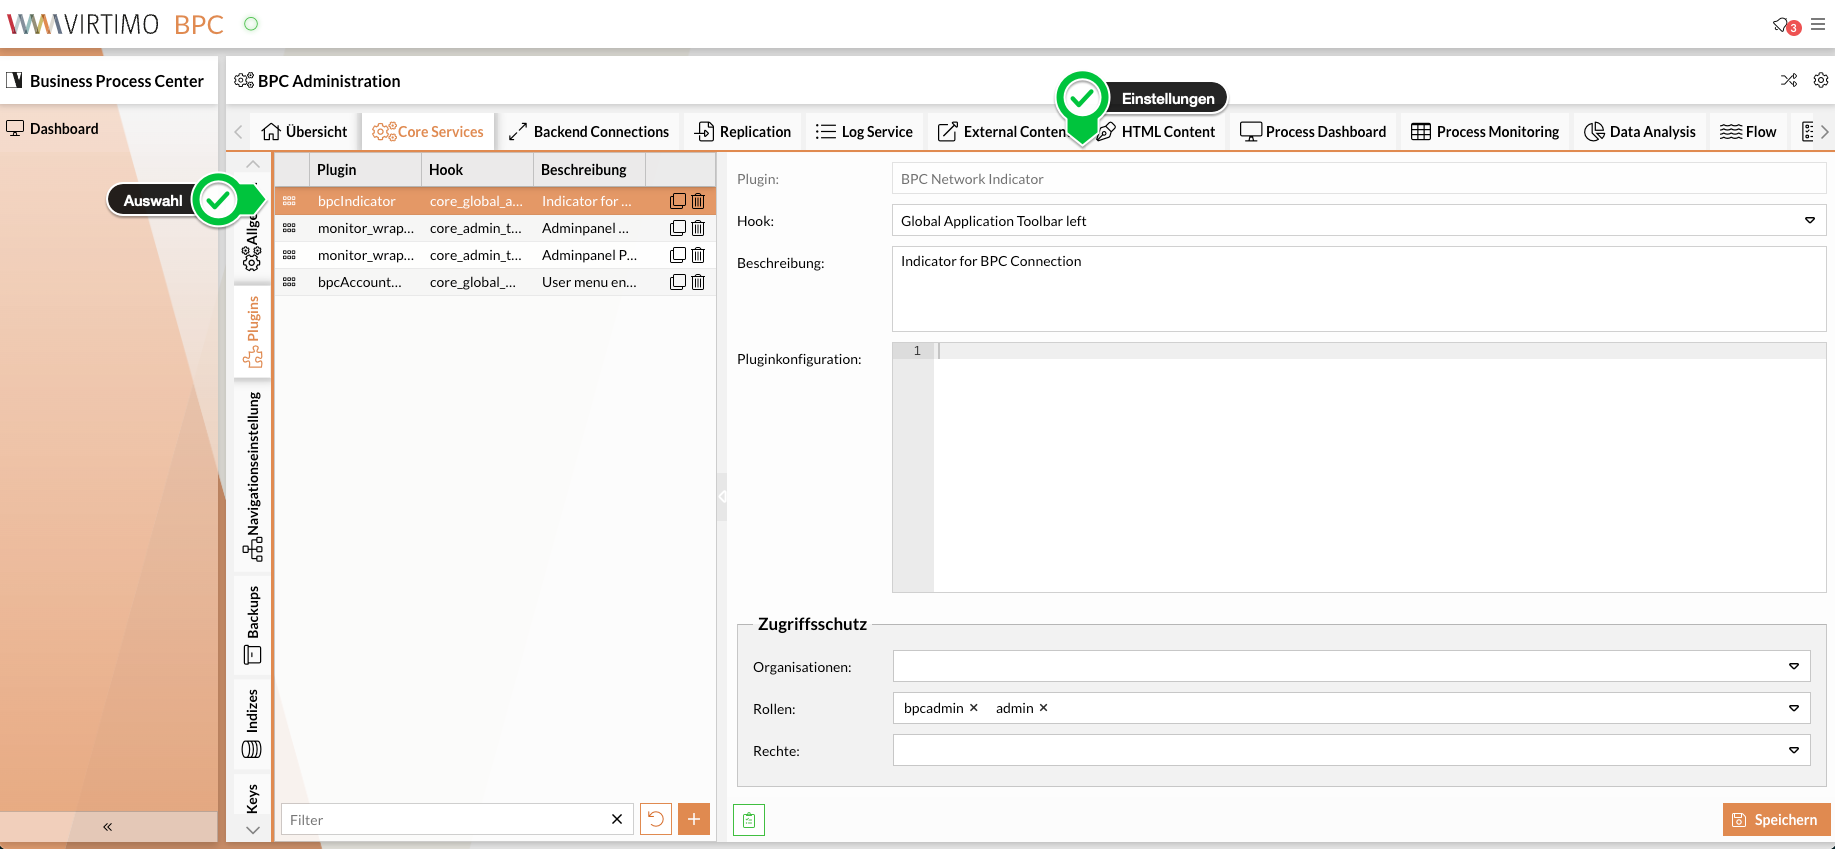This screenshot has height=849, width=1835.
Task: Select the Navigationseinstellung vertical tab
Action: pos(252,476)
